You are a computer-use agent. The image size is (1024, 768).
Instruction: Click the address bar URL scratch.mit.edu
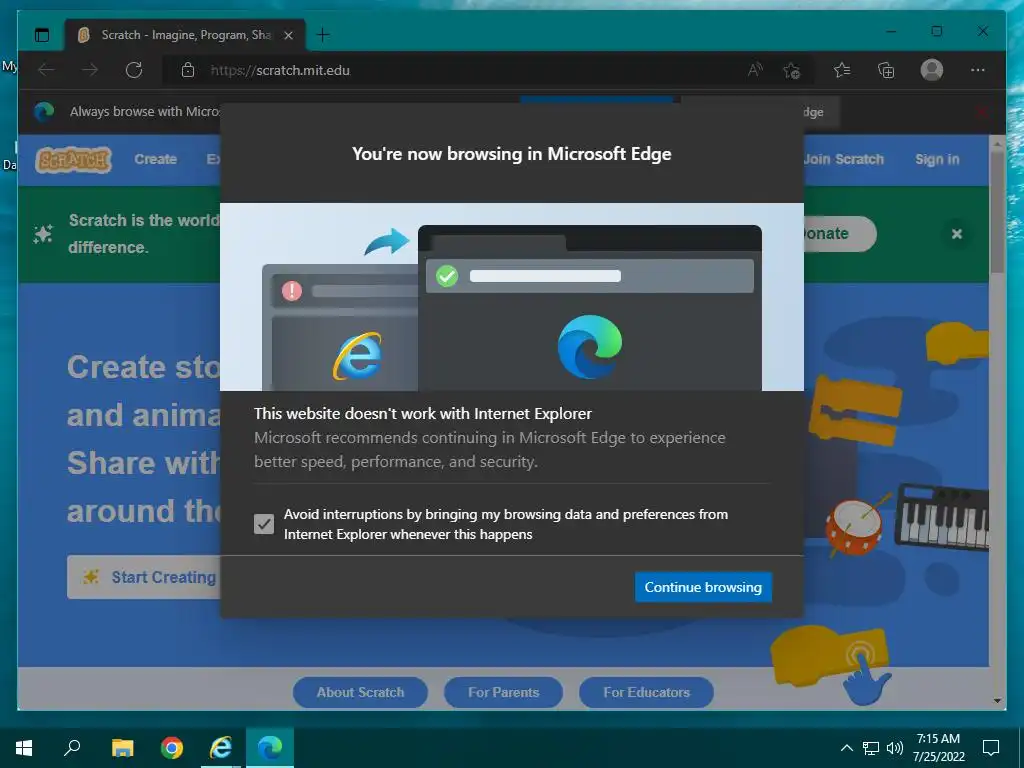click(280, 71)
